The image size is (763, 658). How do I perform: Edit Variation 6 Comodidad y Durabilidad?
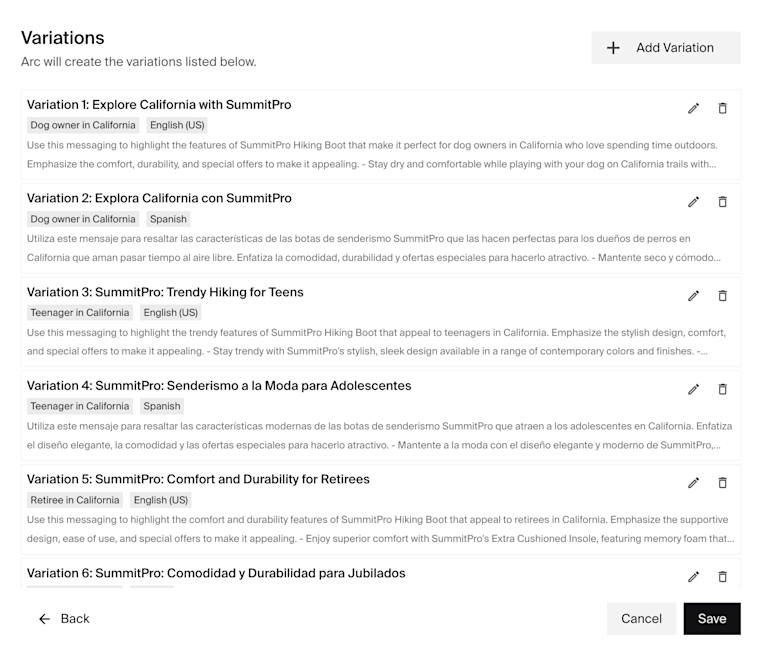point(693,576)
